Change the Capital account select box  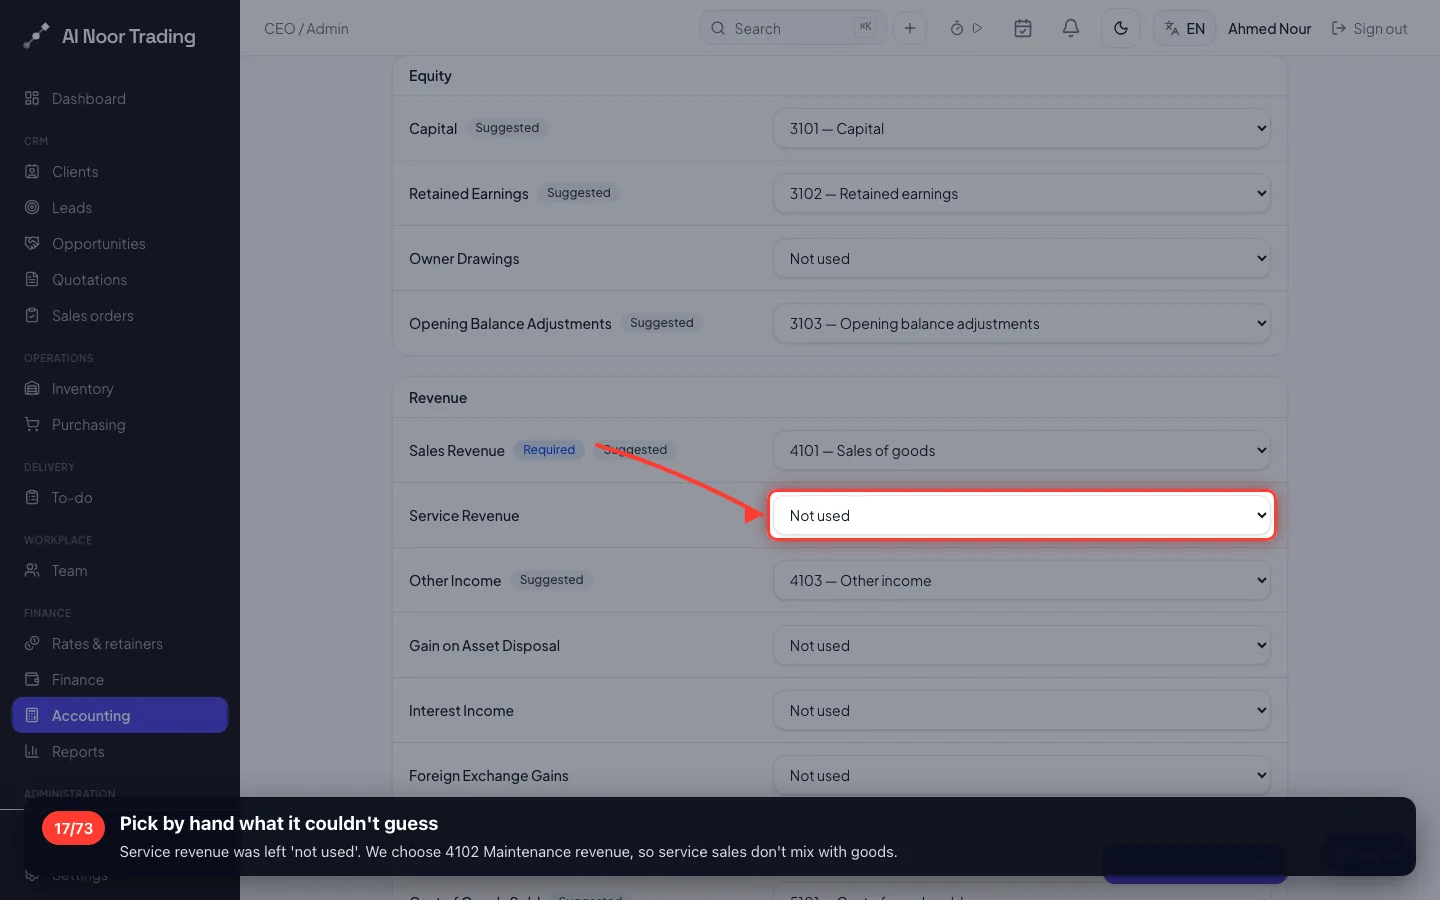click(x=1022, y=128)
